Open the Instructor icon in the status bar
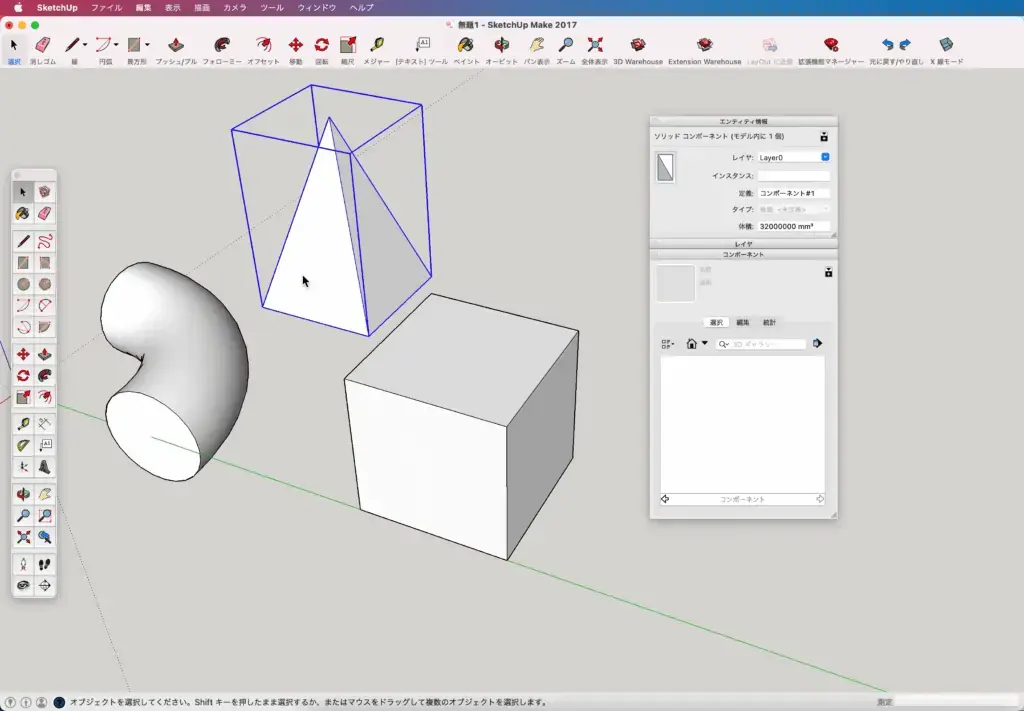This screenshot has width=1024, height=711. coord(59,703)
